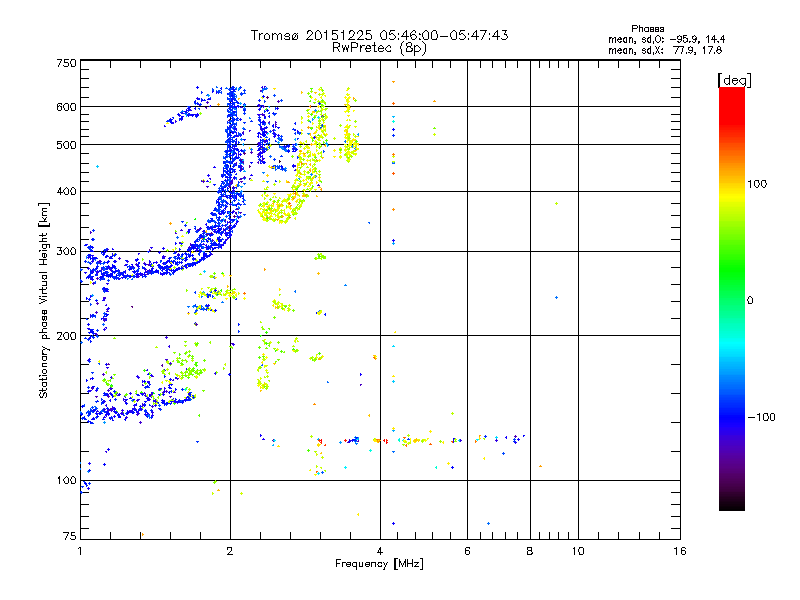Click the y-axis tick label '500'
The image size is (800, 600).
coord(66,145)
